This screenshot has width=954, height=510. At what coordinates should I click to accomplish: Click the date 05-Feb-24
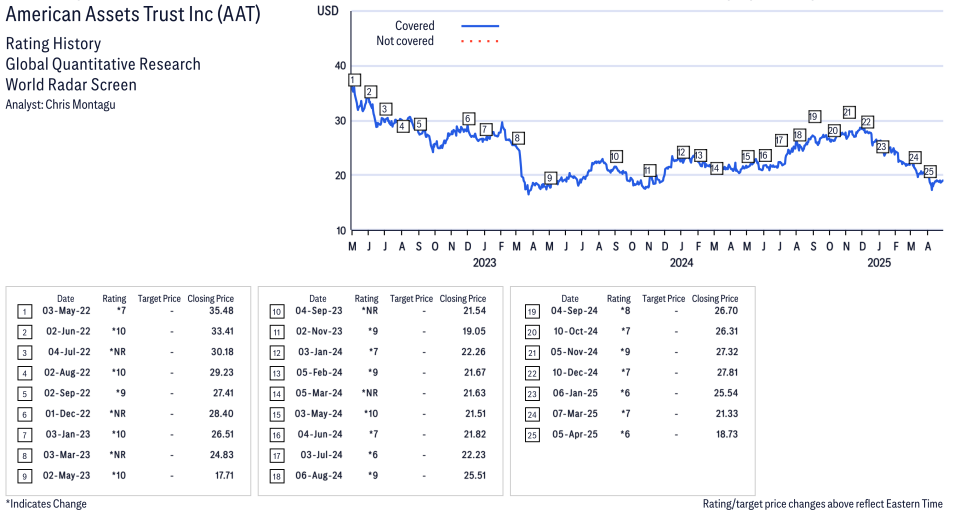pyautogui.click(x=319, y=372)
